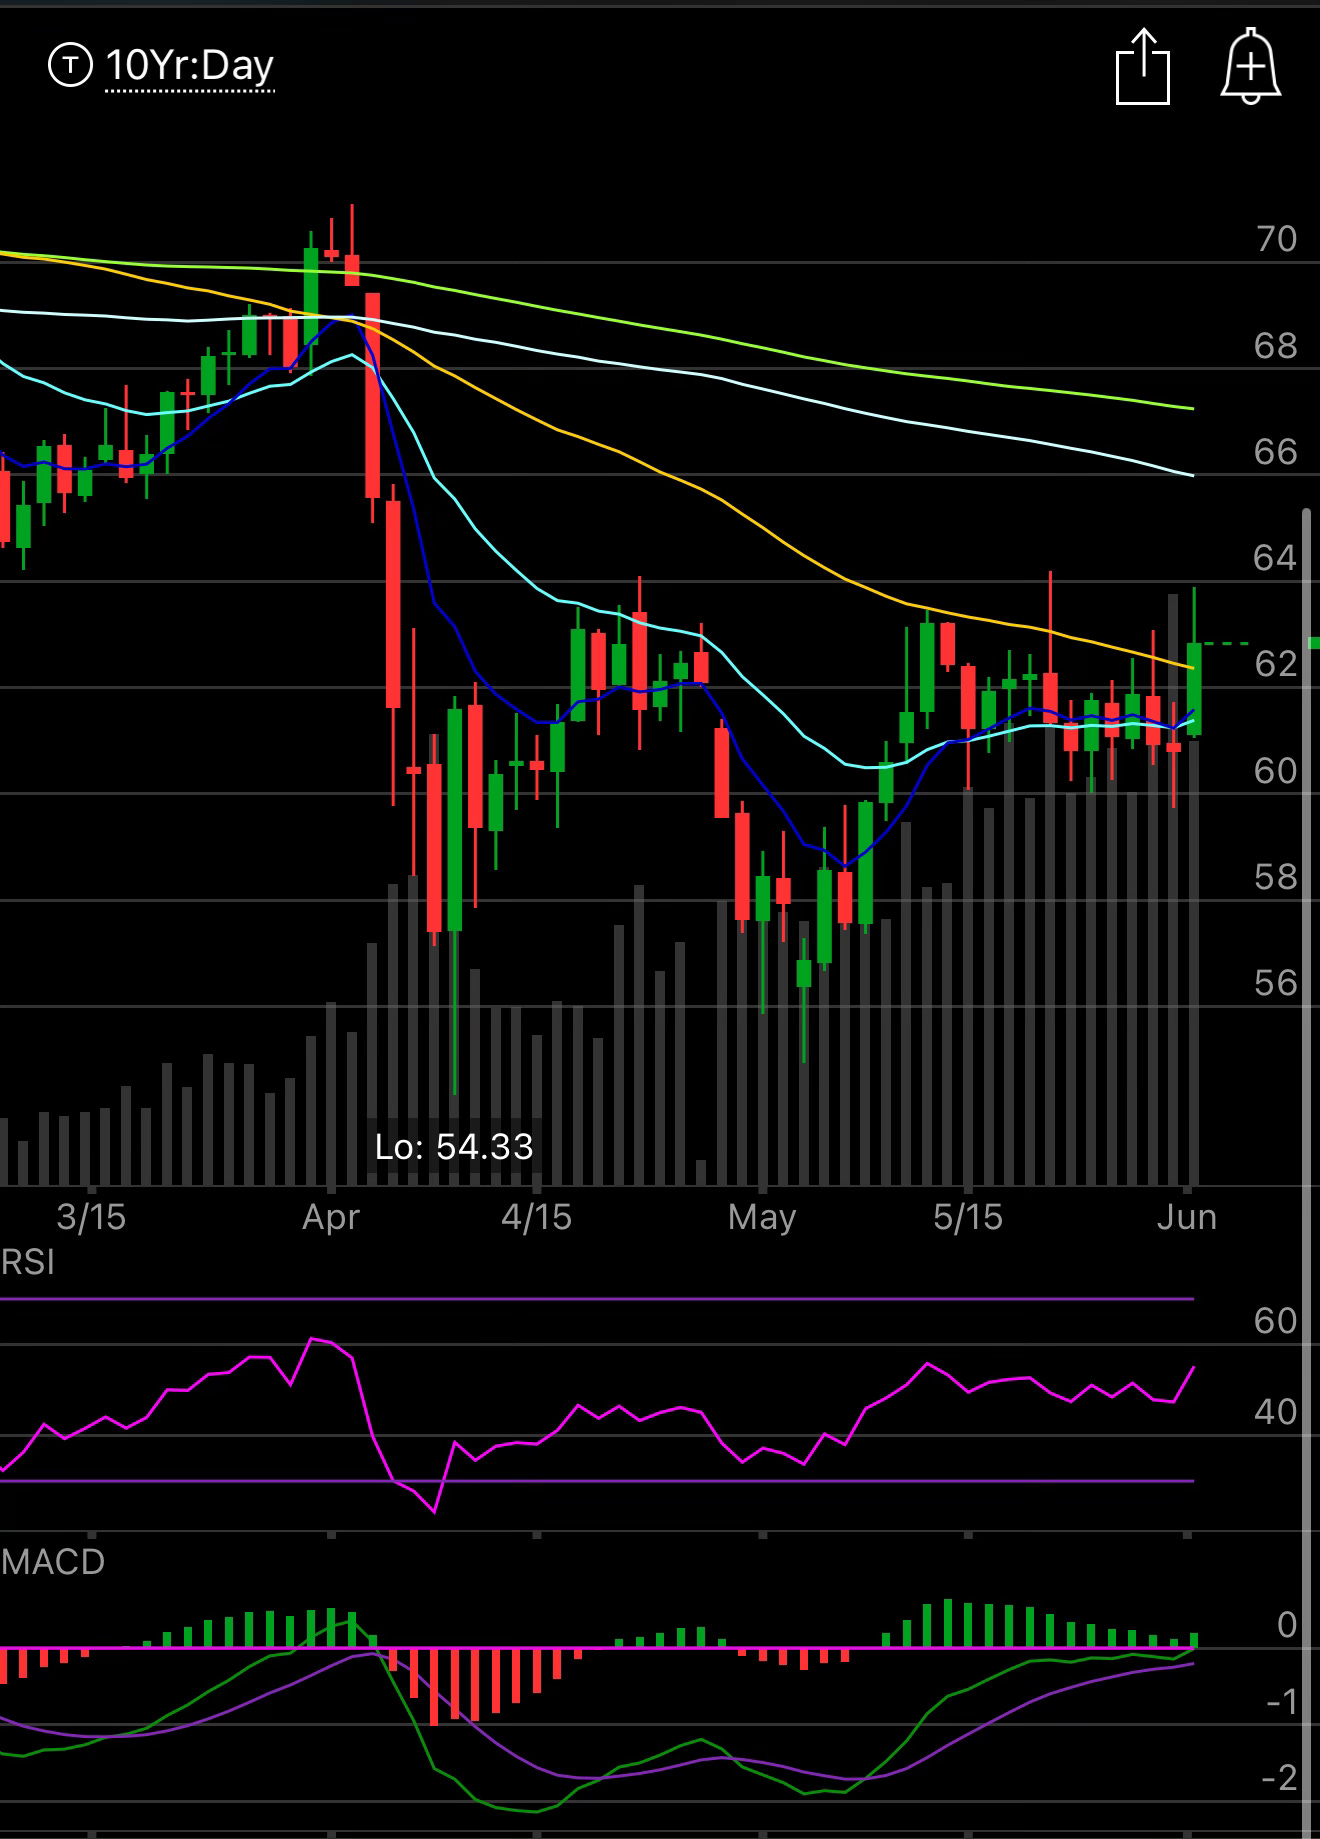Tap the 70 price axis label

(1276, 239)
